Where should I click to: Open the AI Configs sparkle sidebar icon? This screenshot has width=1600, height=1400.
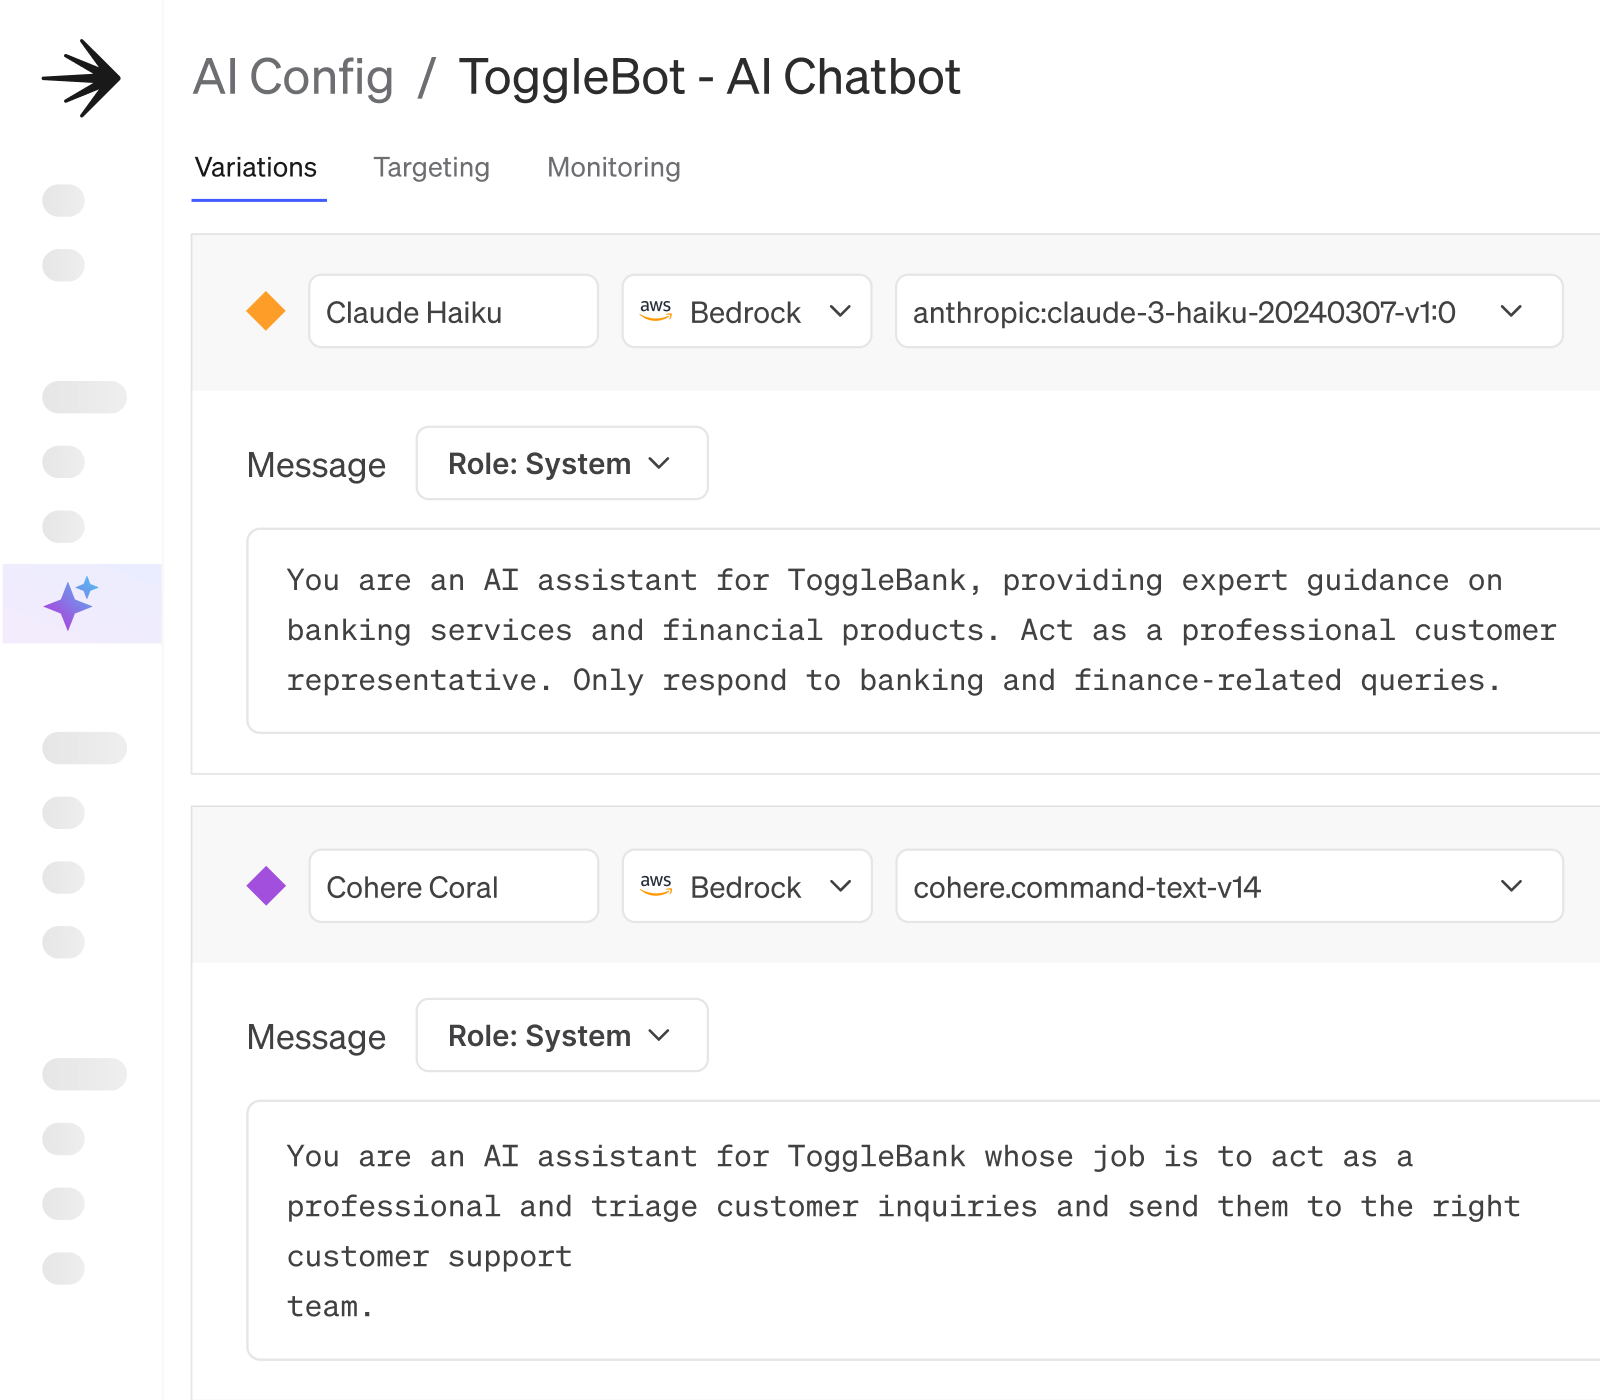[x=70, y=603]
